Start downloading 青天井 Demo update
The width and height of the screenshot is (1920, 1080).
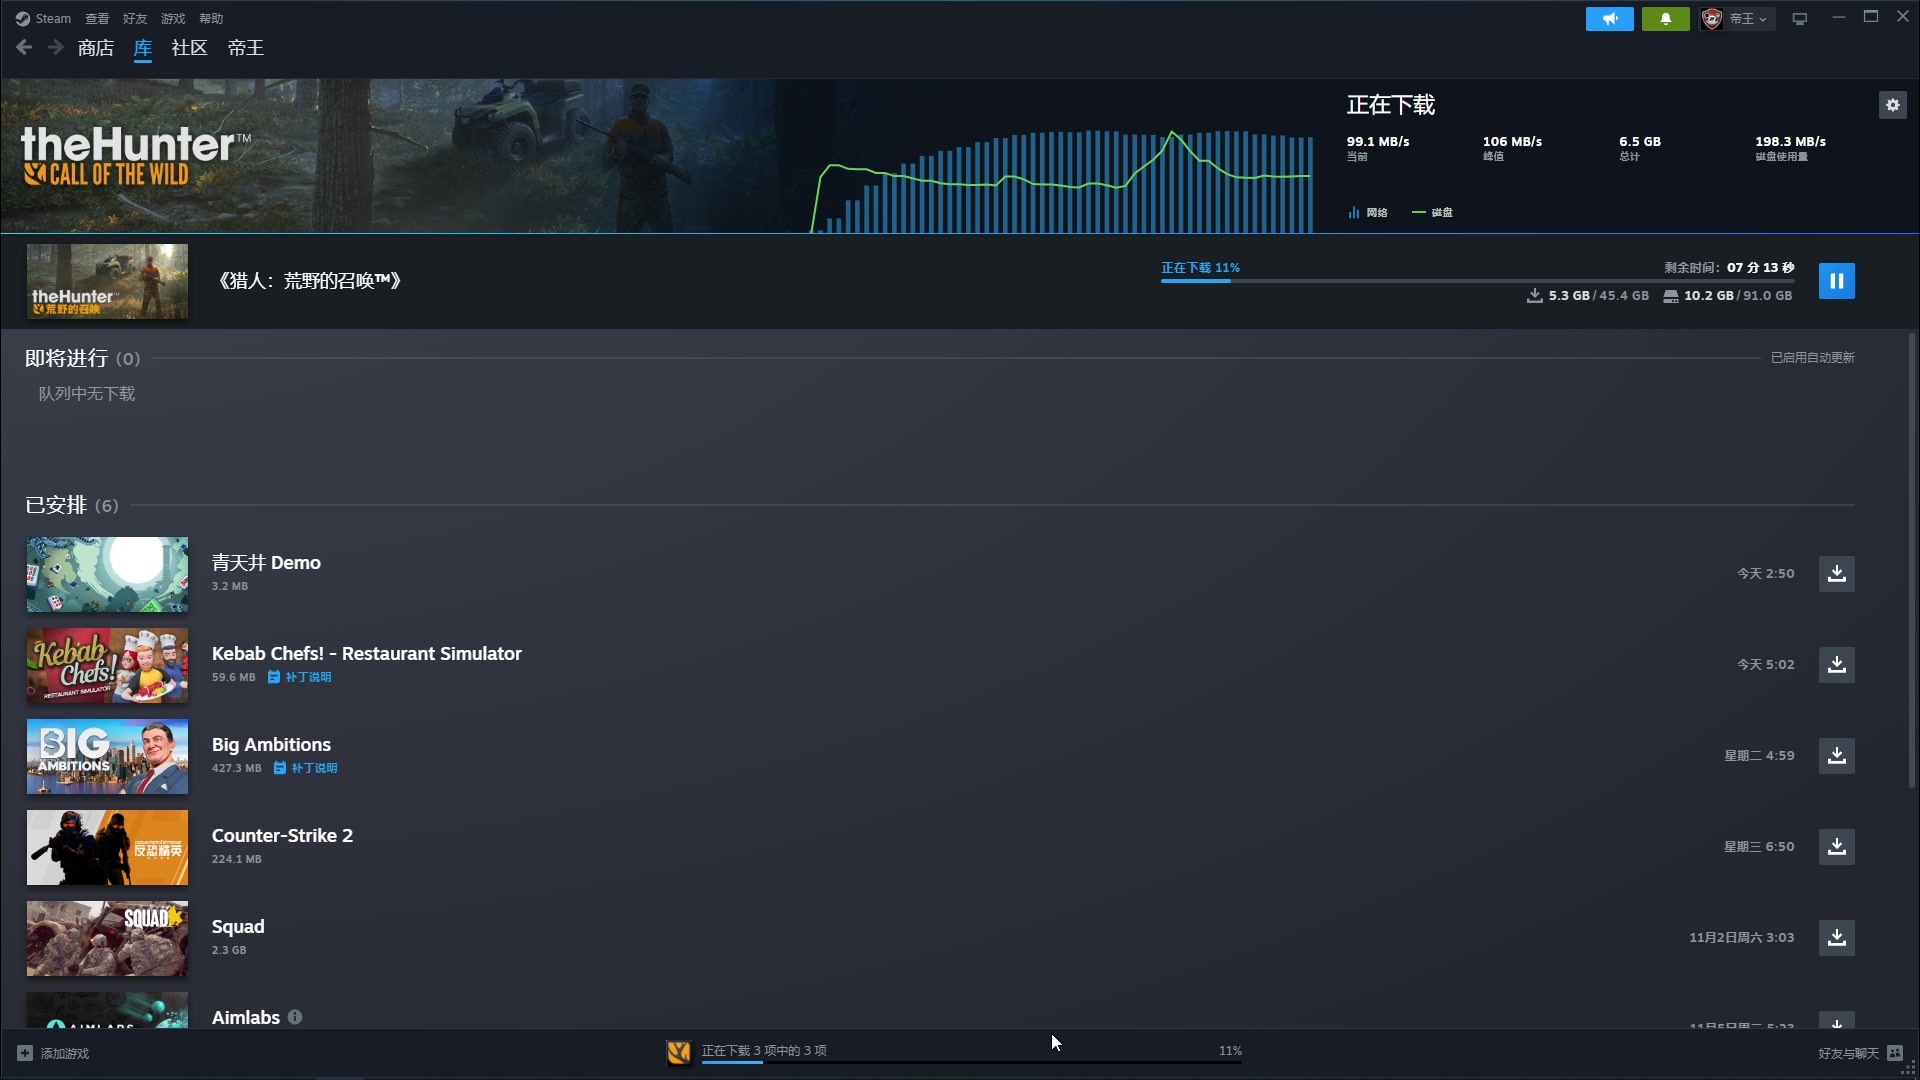click(1836, 574)
